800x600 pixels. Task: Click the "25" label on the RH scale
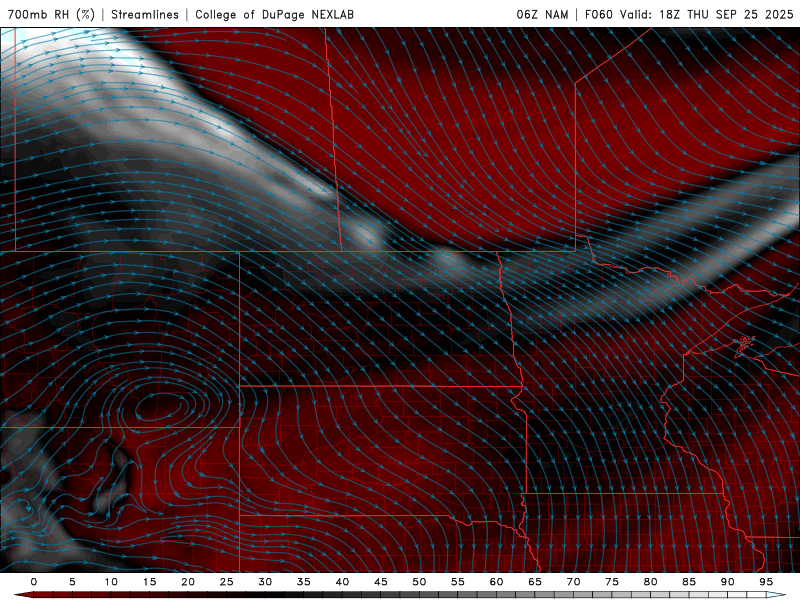point(227,582)
